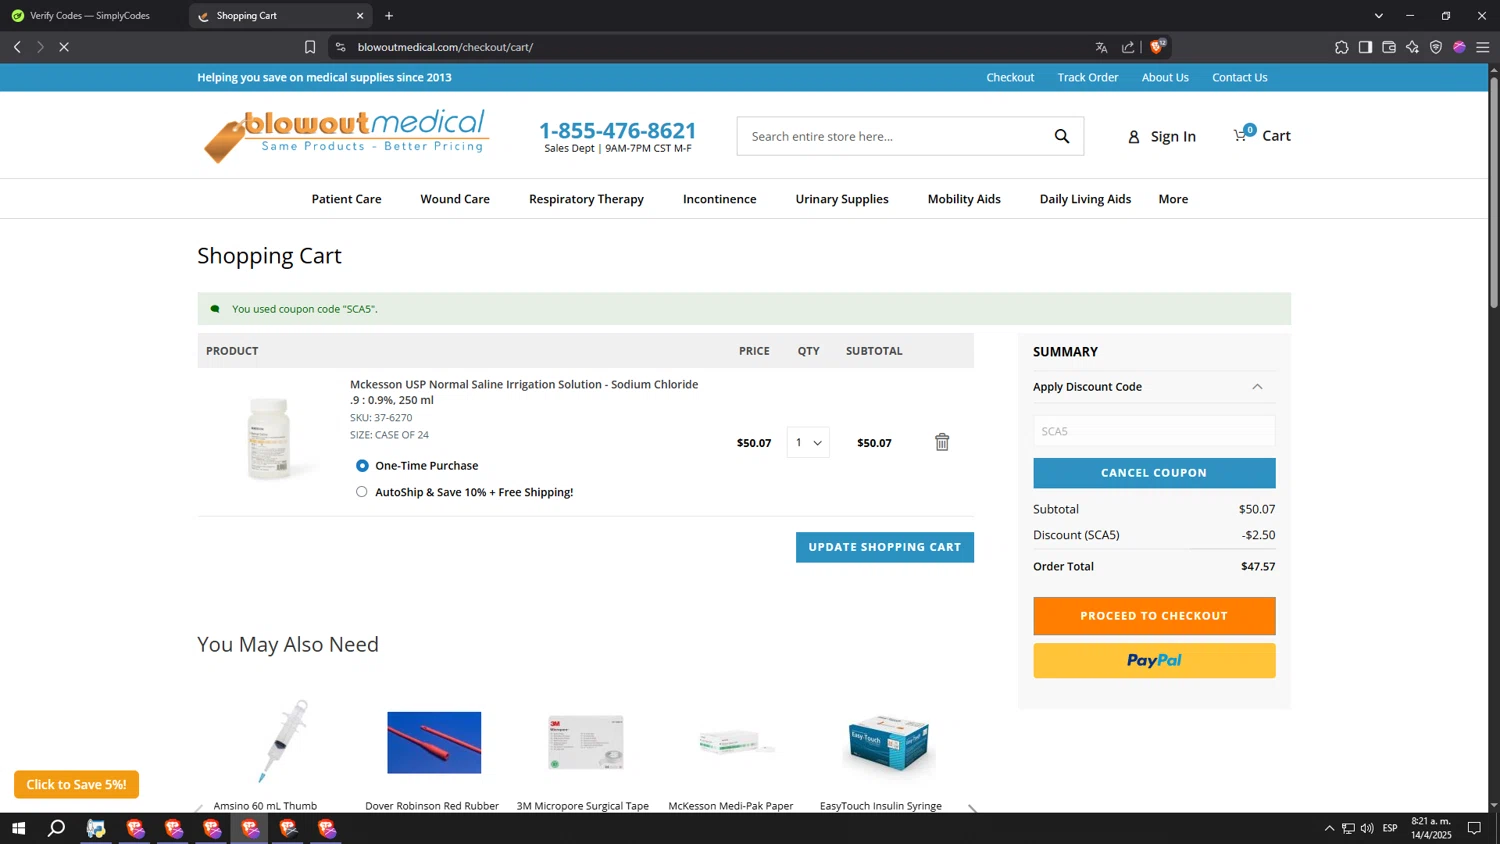Click the Dover Robinson Red Rubber product image
Screen dimensions: 1500x844
pyautogui.click(x=434, y=743)
